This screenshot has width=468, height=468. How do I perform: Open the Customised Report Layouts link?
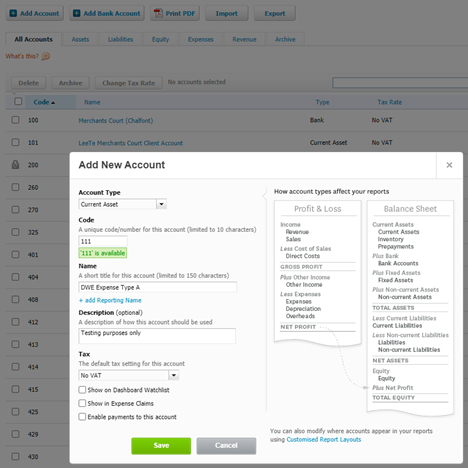pos(324,440)
